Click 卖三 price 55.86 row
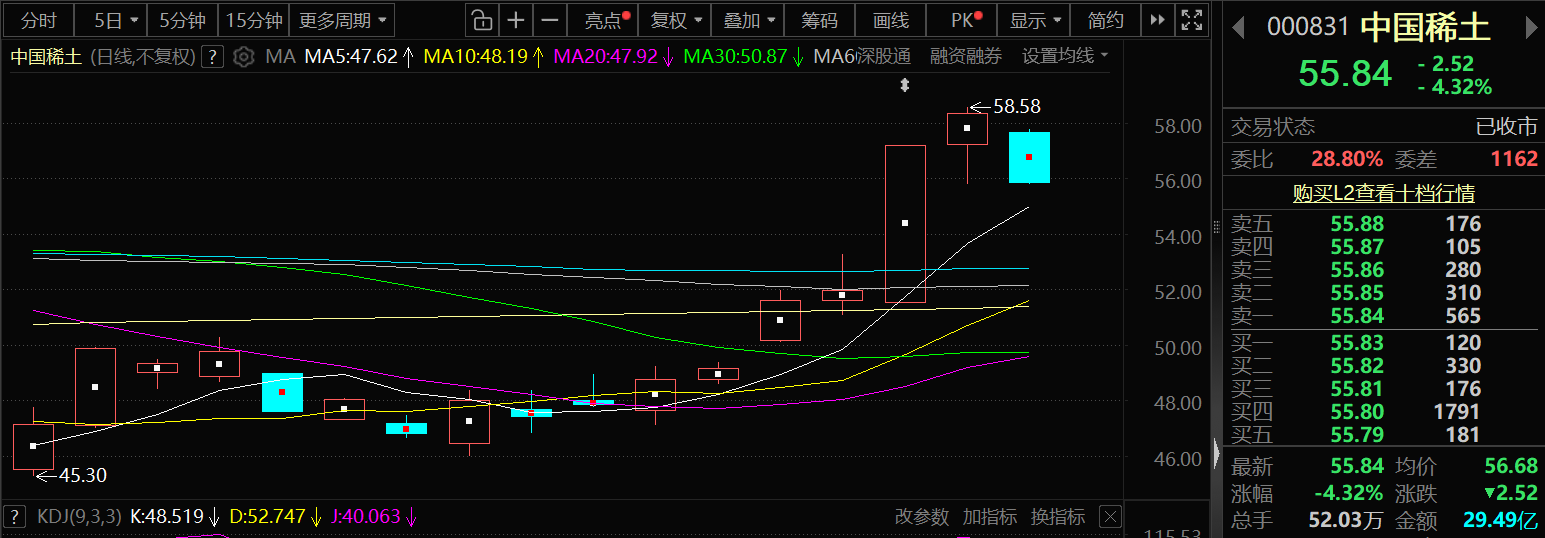The height and width of the screenshot is (538, 1545). point(1383,270)
